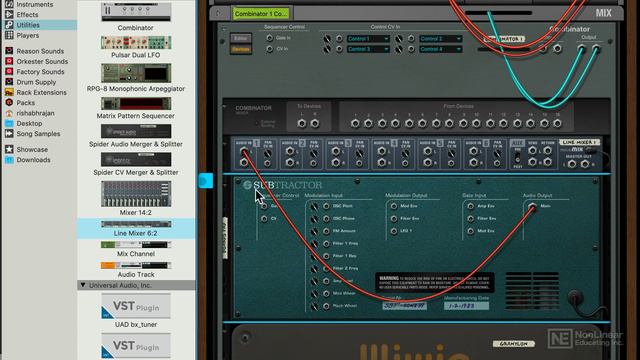The image size is (640, 360).
Task: Open the Downloads folder icon
Action: [9, 160]
